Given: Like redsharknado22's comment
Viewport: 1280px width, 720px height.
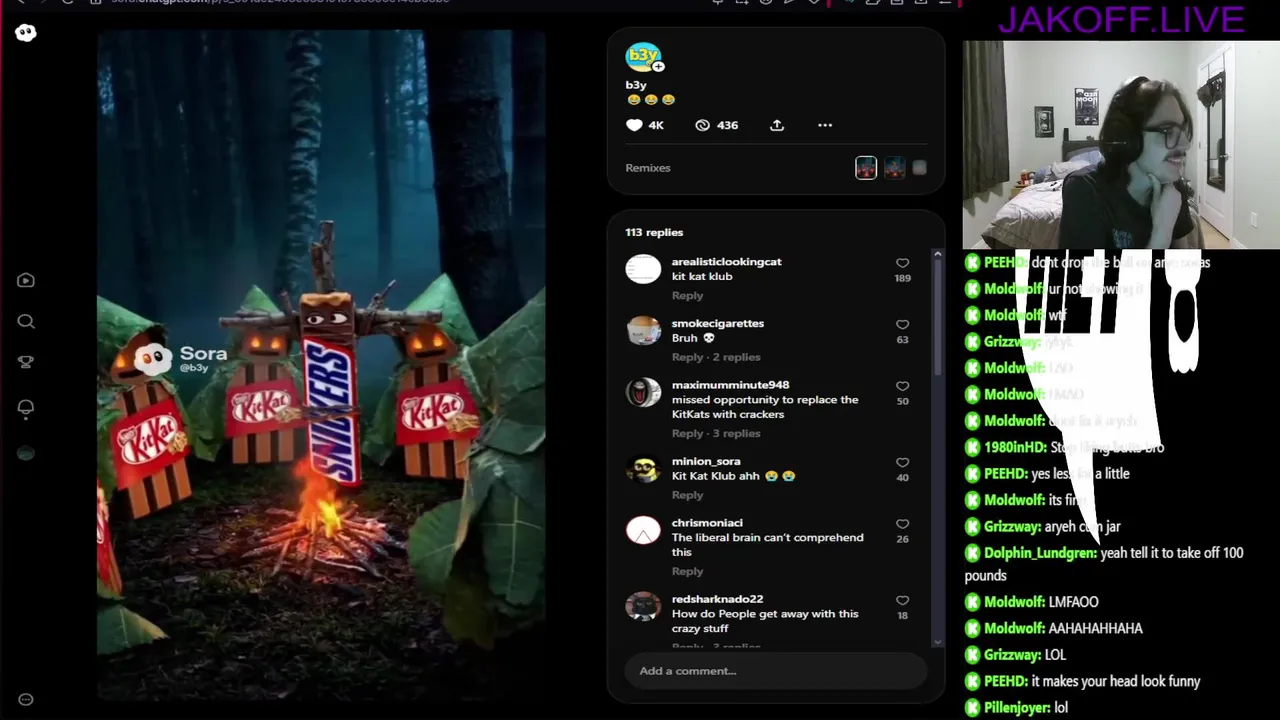Looking at the screenshot, I should coord(902,601).
